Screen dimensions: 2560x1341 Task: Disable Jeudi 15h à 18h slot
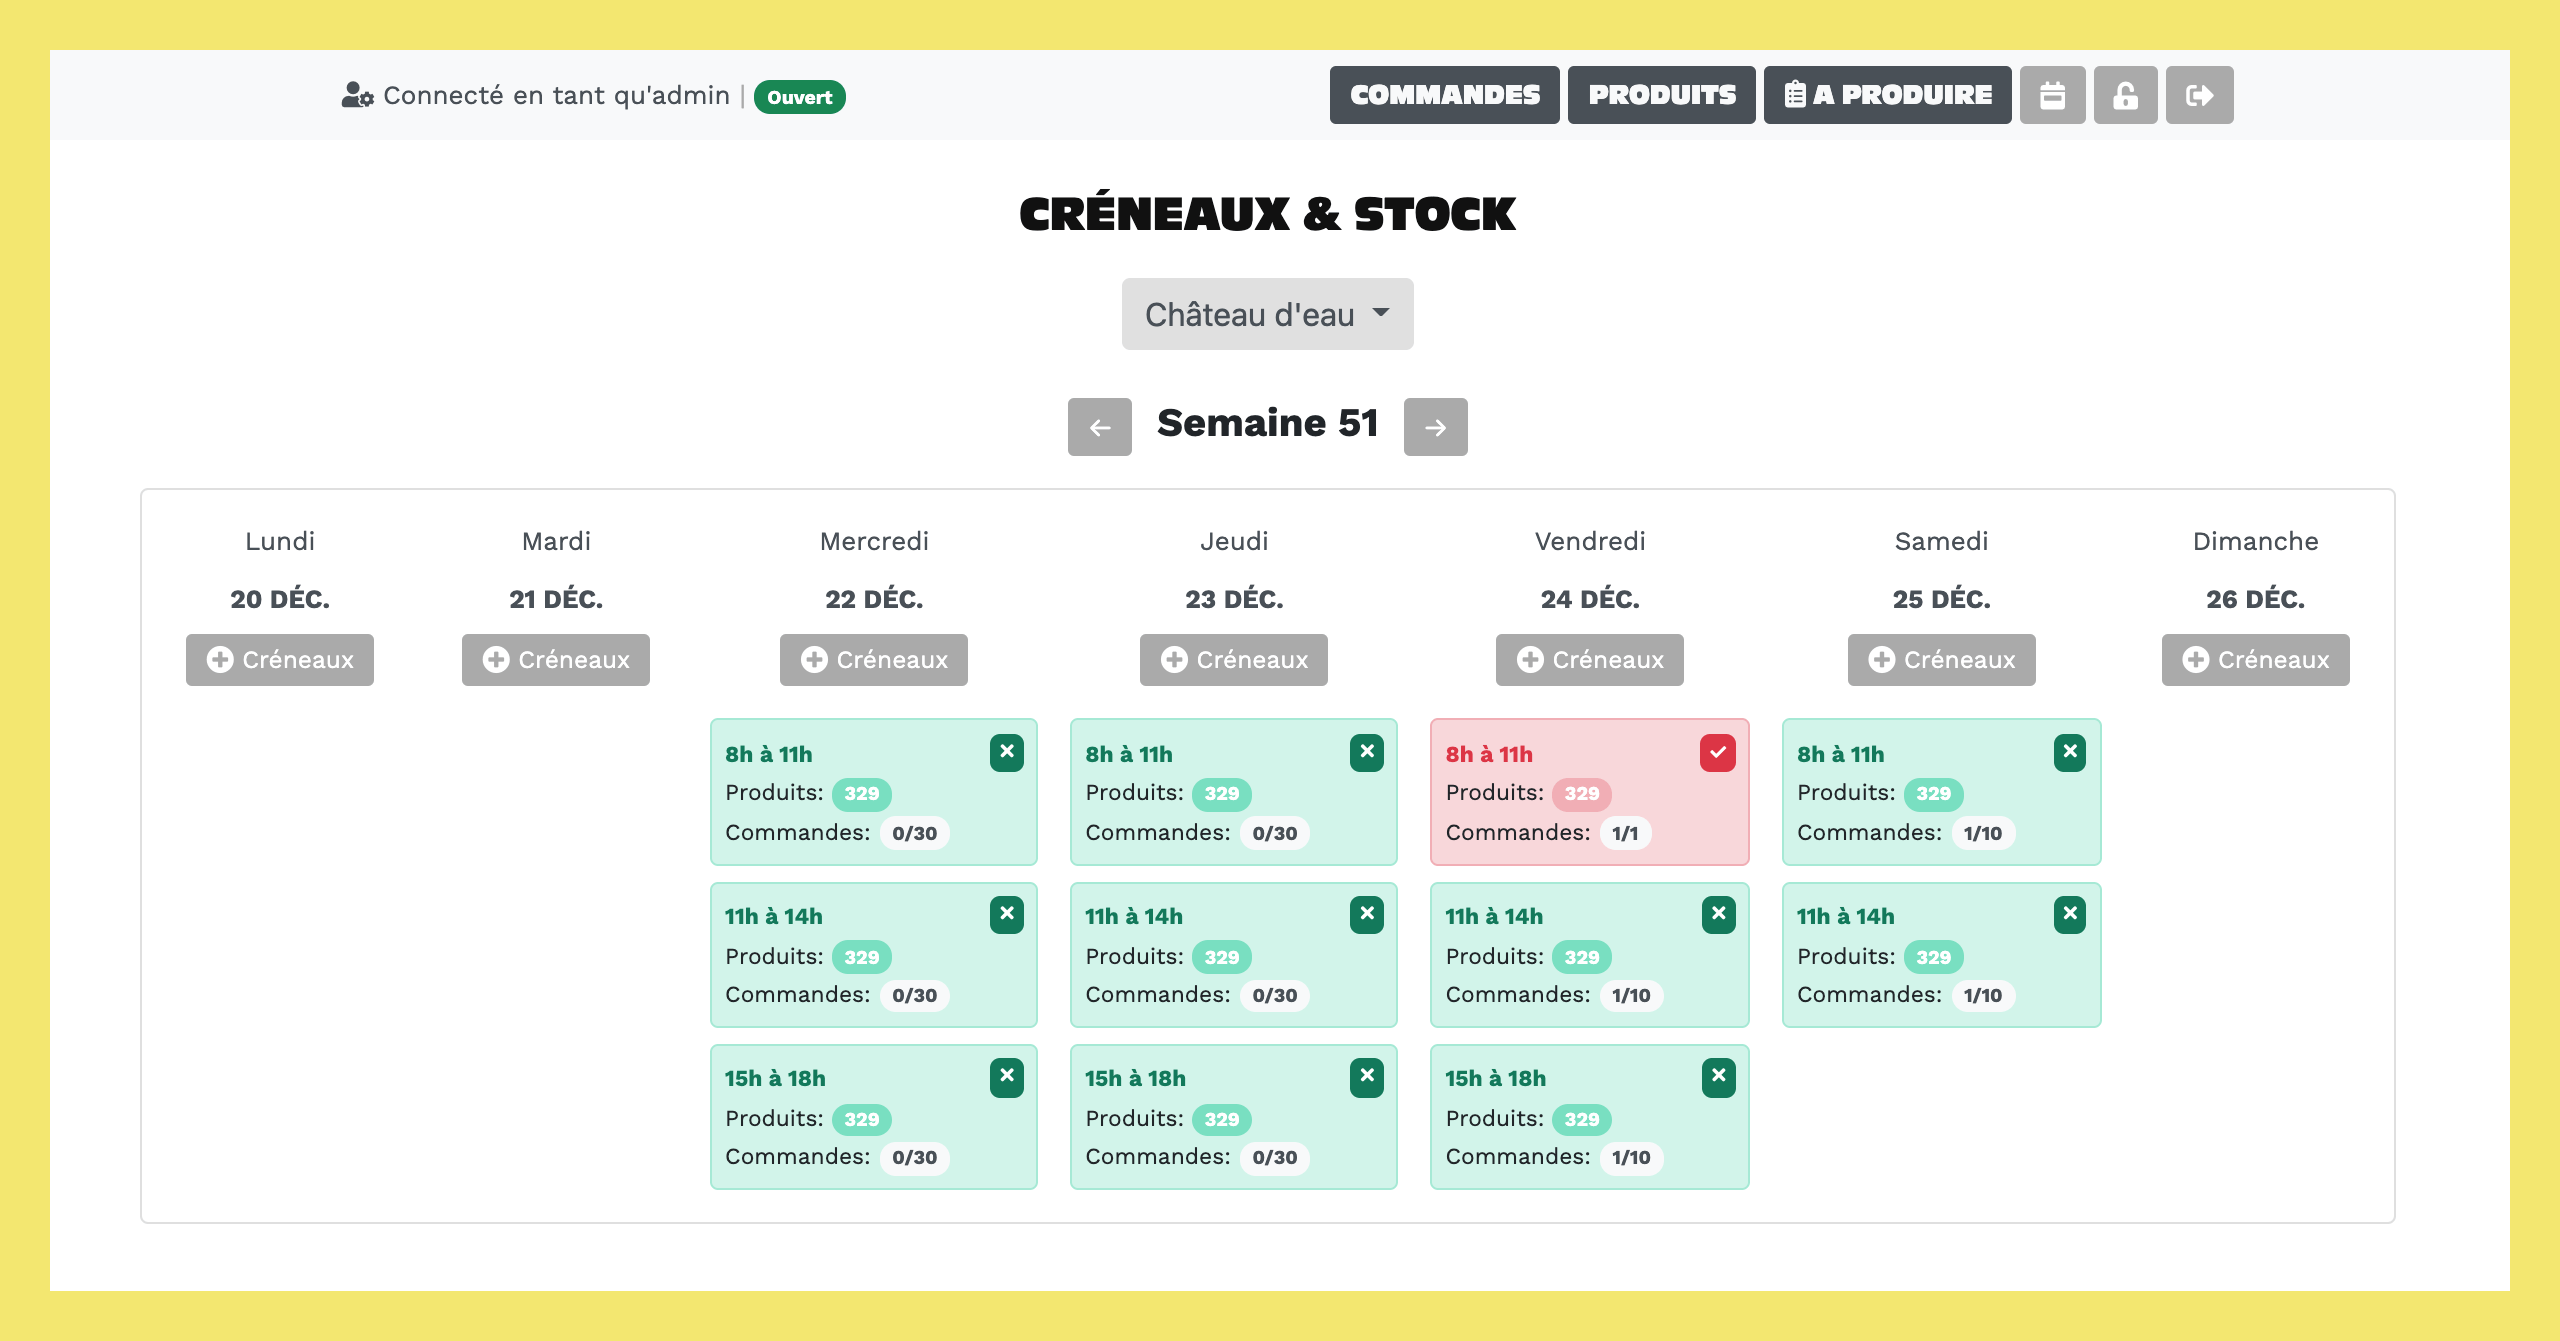(x=1366, y=1077)
